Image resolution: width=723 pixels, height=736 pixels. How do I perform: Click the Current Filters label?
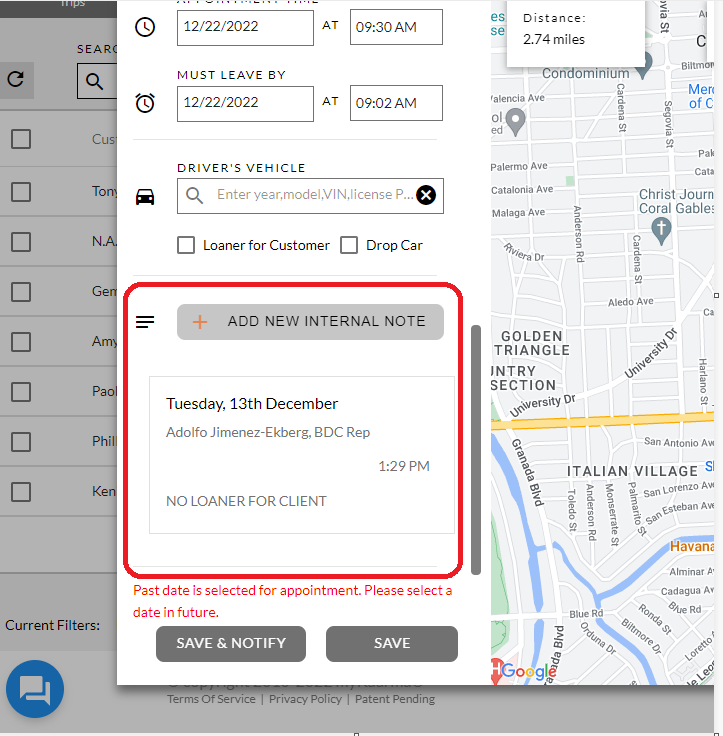pyautogui.click(x=53, y=626)
